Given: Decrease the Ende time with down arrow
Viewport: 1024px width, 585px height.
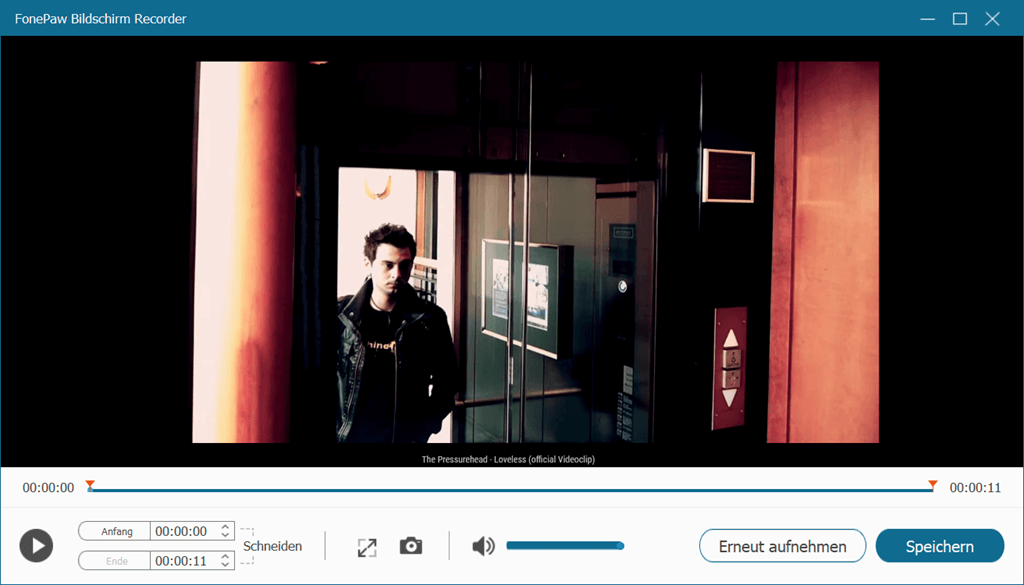Looking at the screenshot, I should pyautogui.click(x=225, y=565).
